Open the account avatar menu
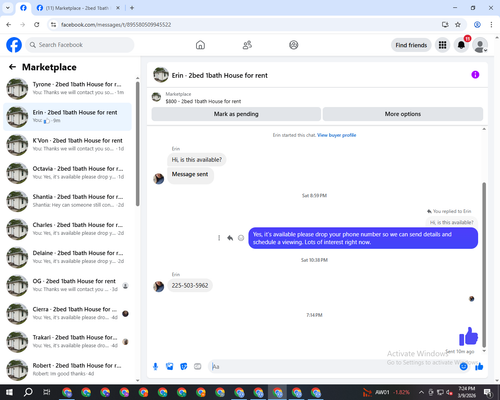Viewport: 500px width, 400px height. [x=480, y=45]
